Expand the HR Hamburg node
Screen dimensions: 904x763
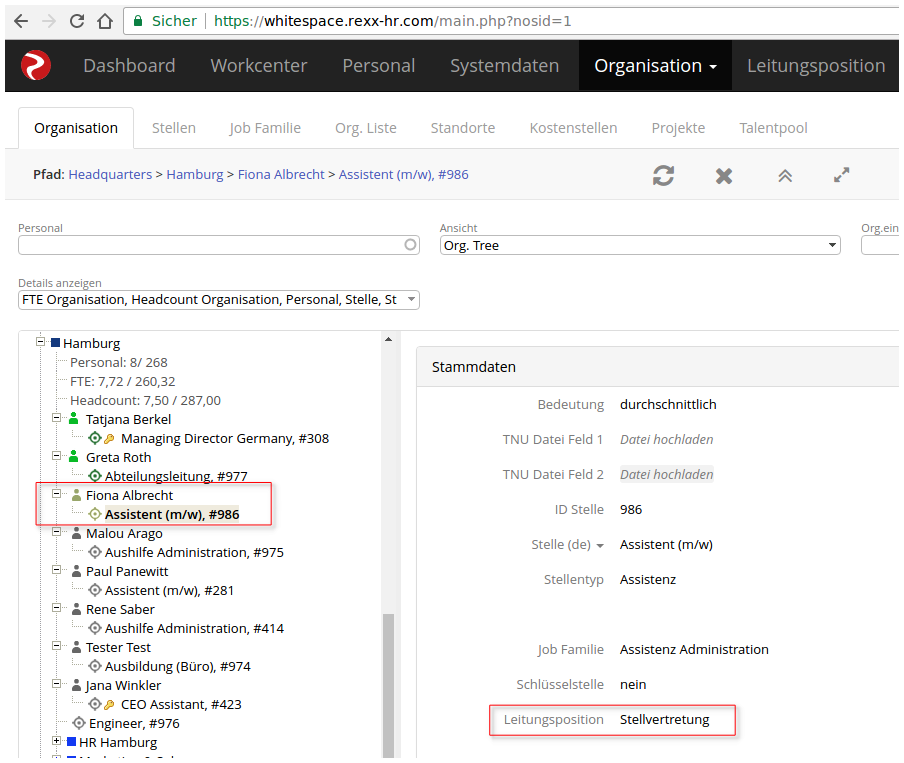56,741
